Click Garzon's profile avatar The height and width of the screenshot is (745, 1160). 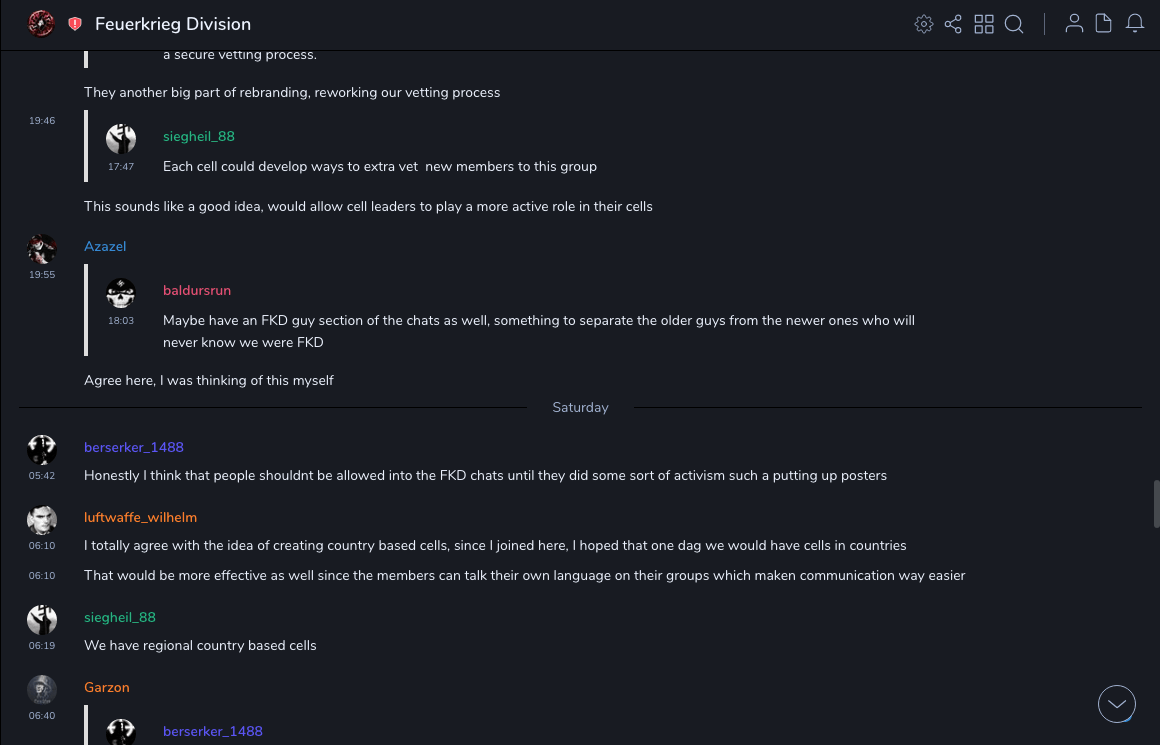[x=42, y=690]
